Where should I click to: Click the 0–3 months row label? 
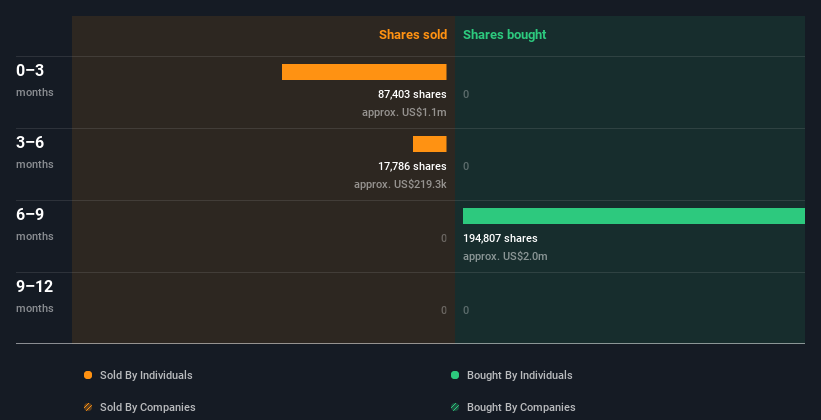(35, 80)
